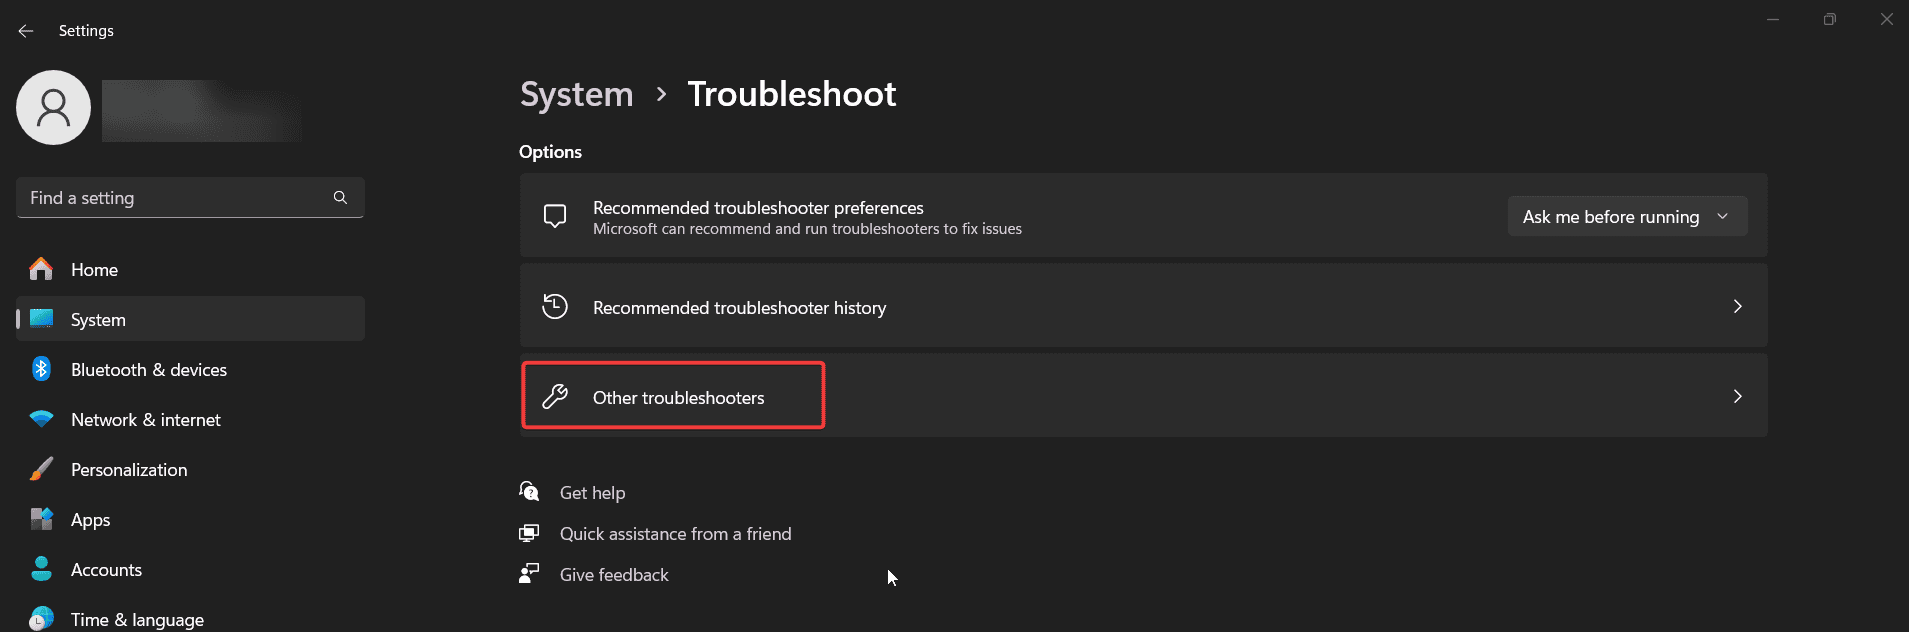Expand Other troubleshooters chevron arrow
This screenshot has width=1909, height=632.
[1737, 397]
